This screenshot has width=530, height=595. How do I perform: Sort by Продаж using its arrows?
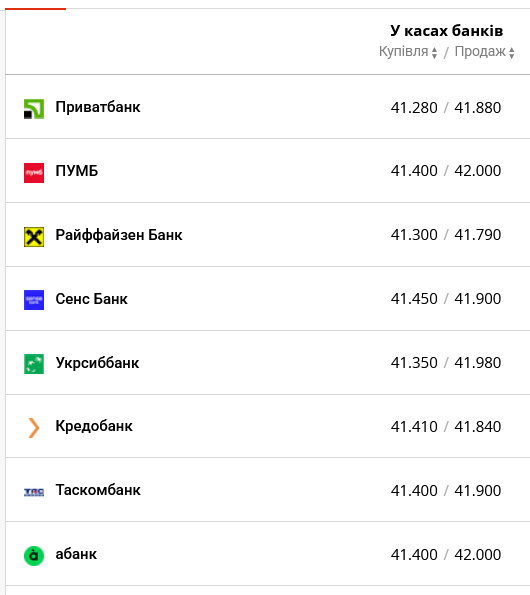512,52
